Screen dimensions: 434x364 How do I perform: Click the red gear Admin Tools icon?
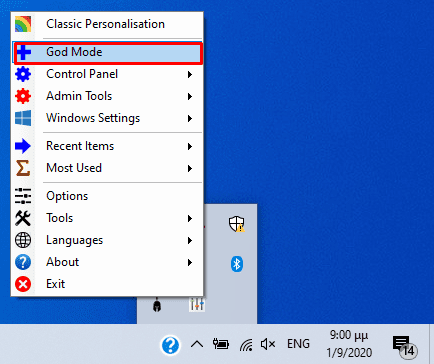23,96
